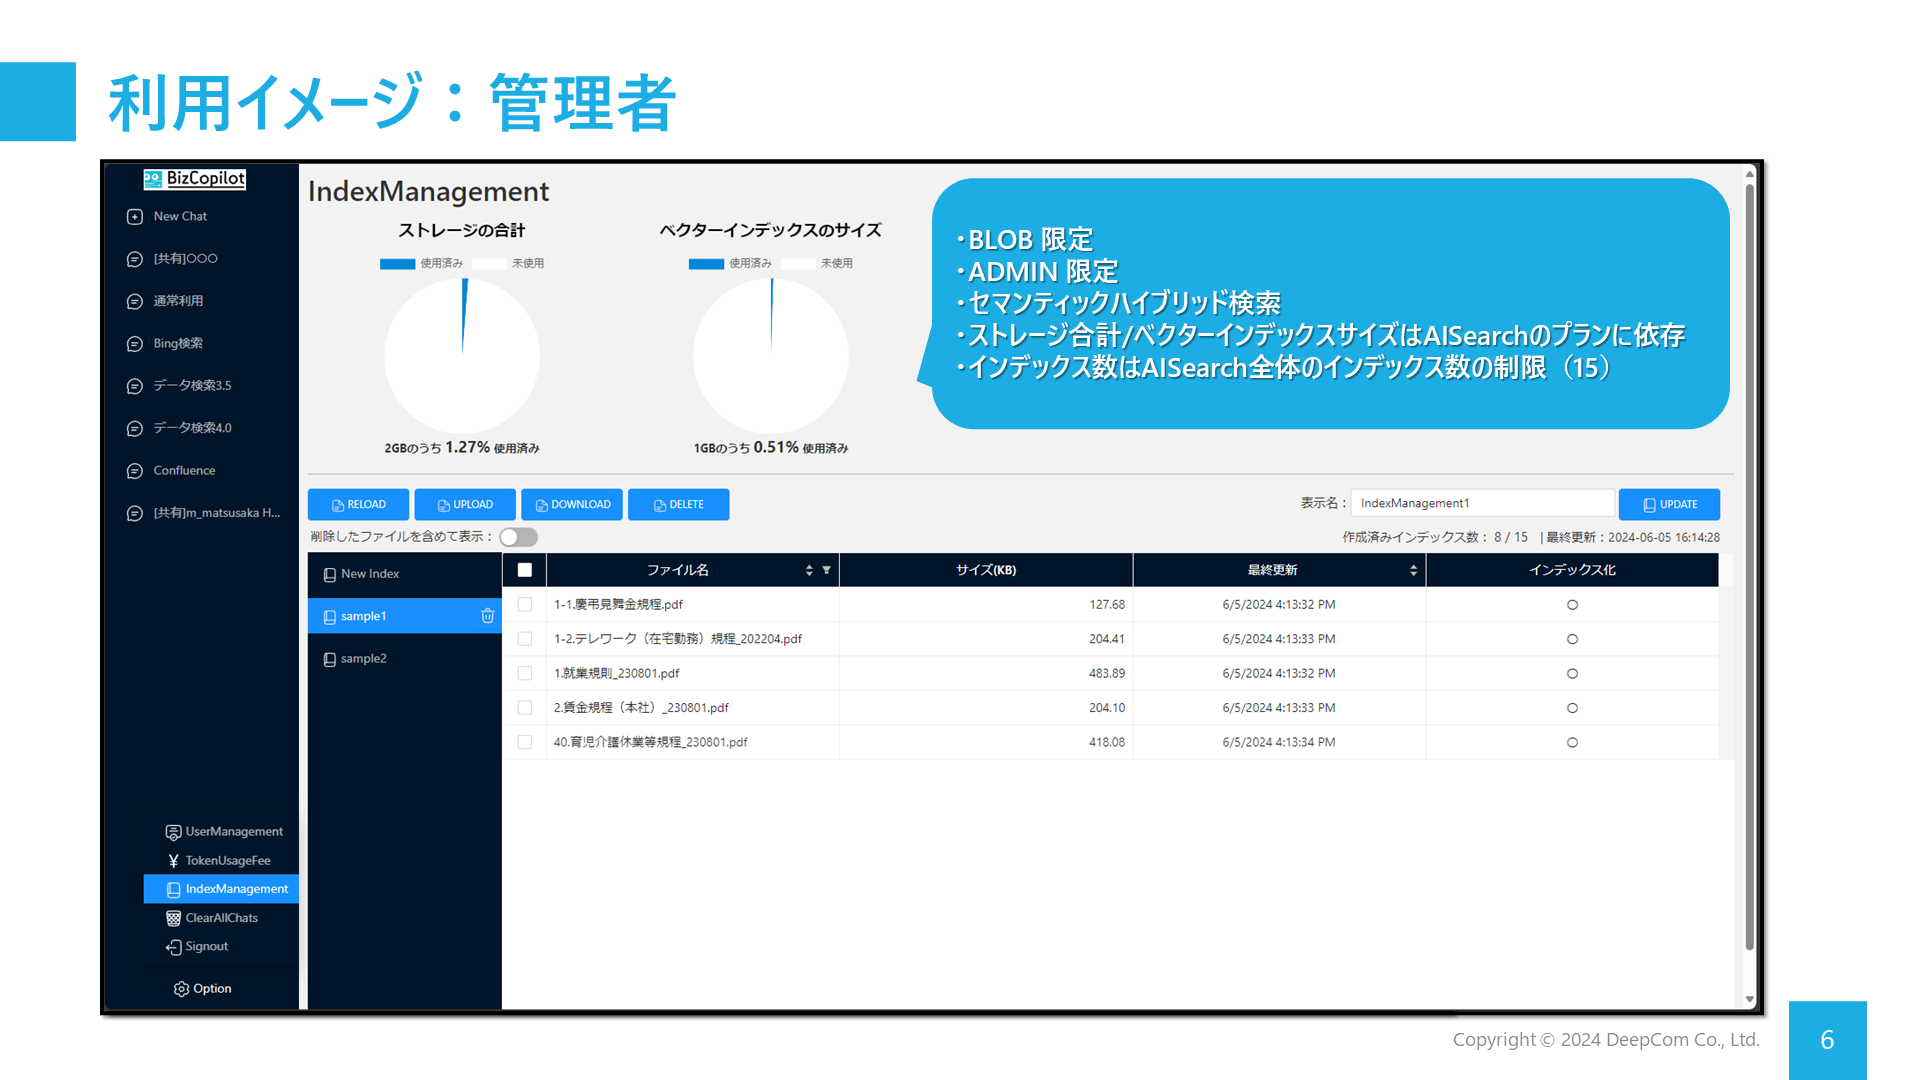Sort by 最終更新 column arrows
The image size is (1920, 1080).
pos(1413,570)
